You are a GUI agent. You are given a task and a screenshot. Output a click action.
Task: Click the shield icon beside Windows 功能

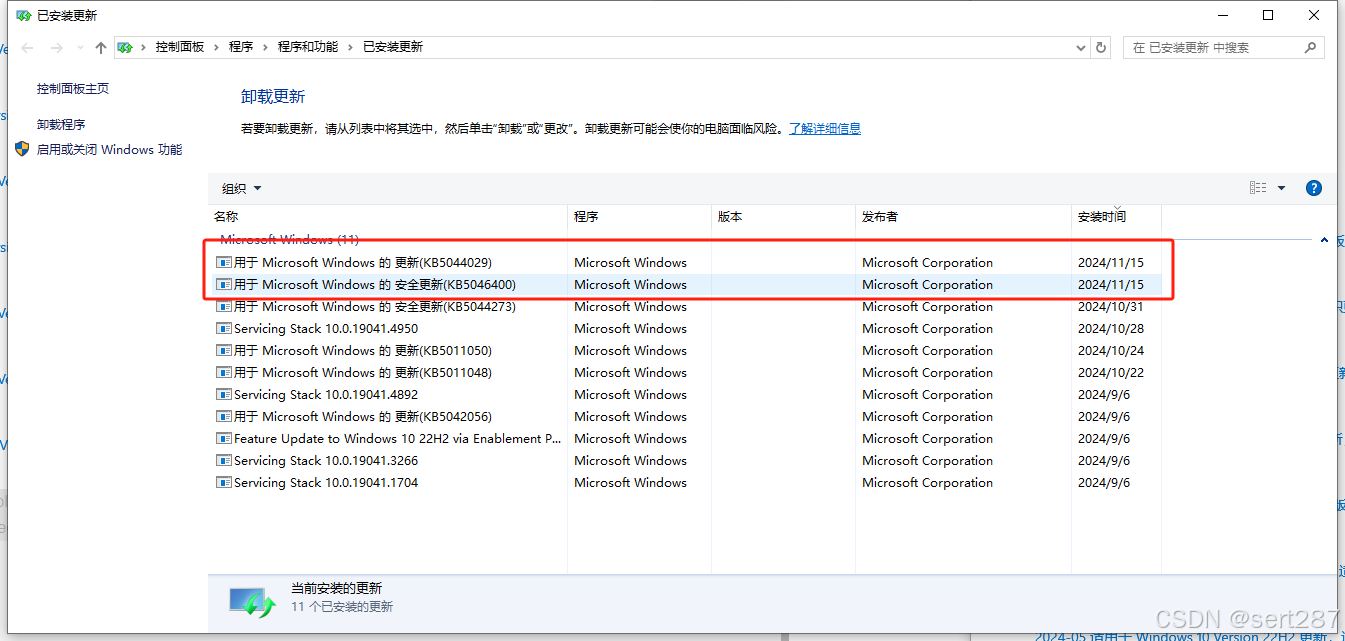22,149
